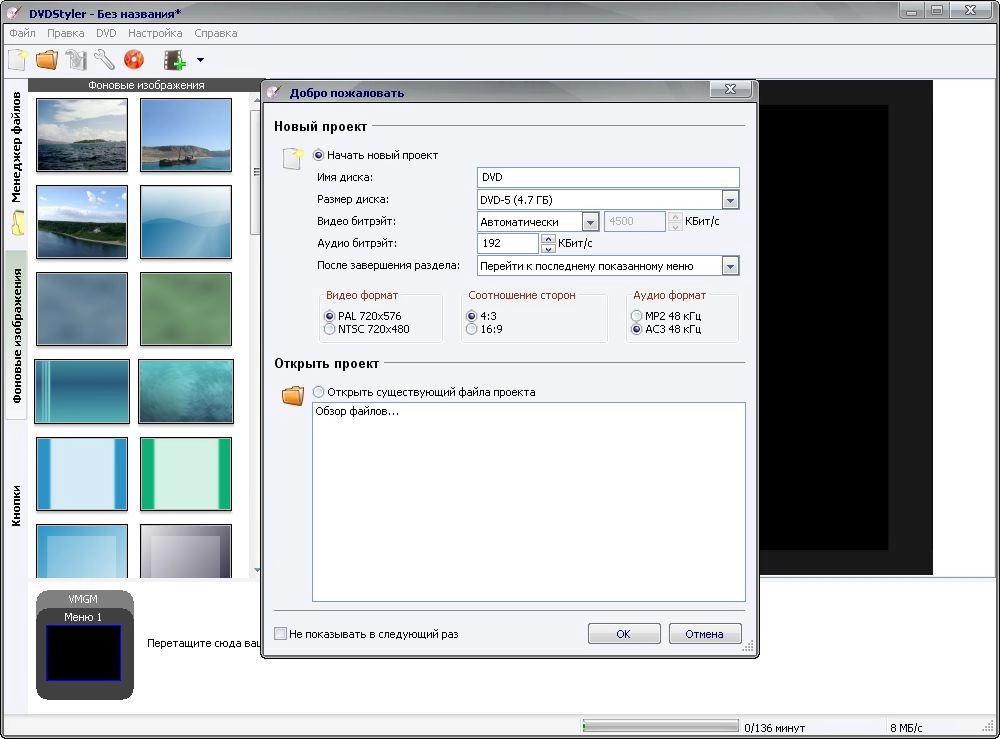Image resolution: width=1000 pixels, height=739 pixels.
Task: Open the dropdown arrow next to Add file
Action: pos(200,60)
